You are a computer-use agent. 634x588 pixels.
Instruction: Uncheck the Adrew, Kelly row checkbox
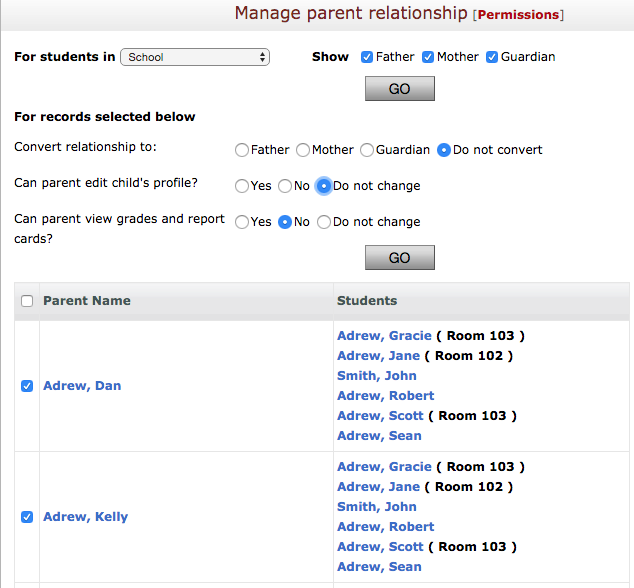click(27, 517)
